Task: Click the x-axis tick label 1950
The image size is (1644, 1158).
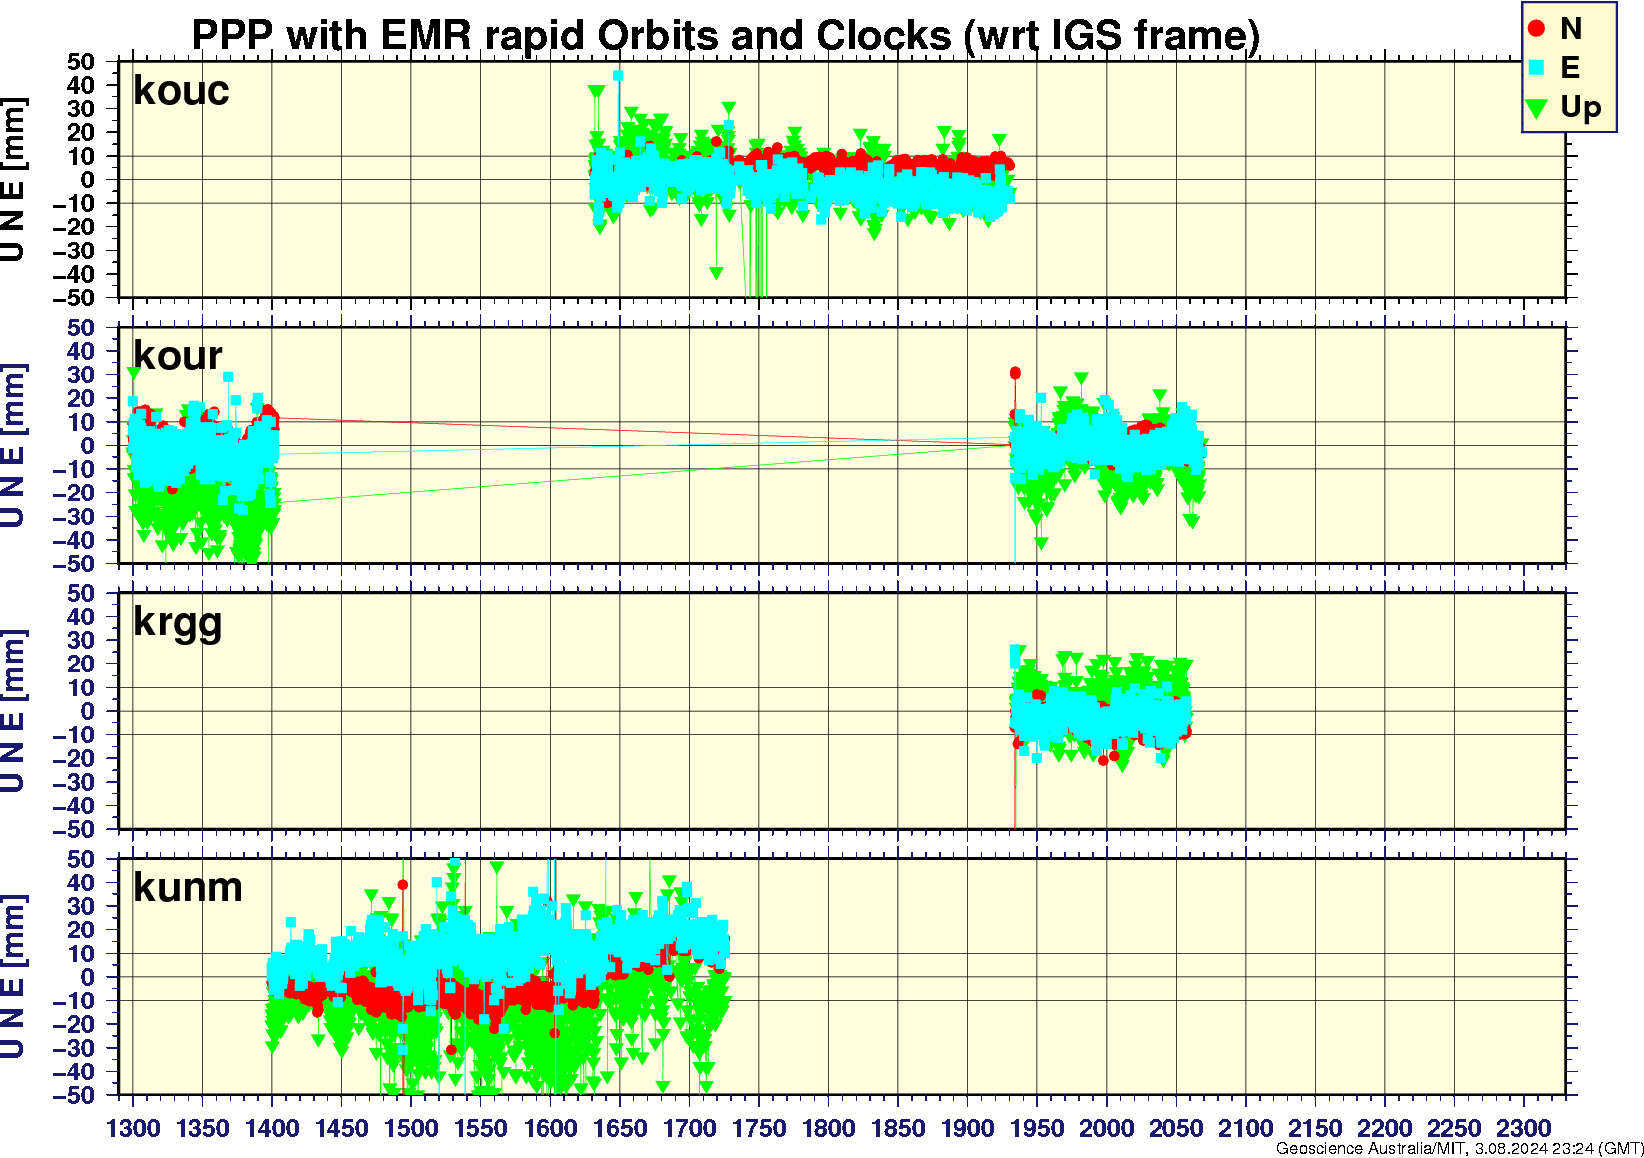Action: point(1037,1129)
